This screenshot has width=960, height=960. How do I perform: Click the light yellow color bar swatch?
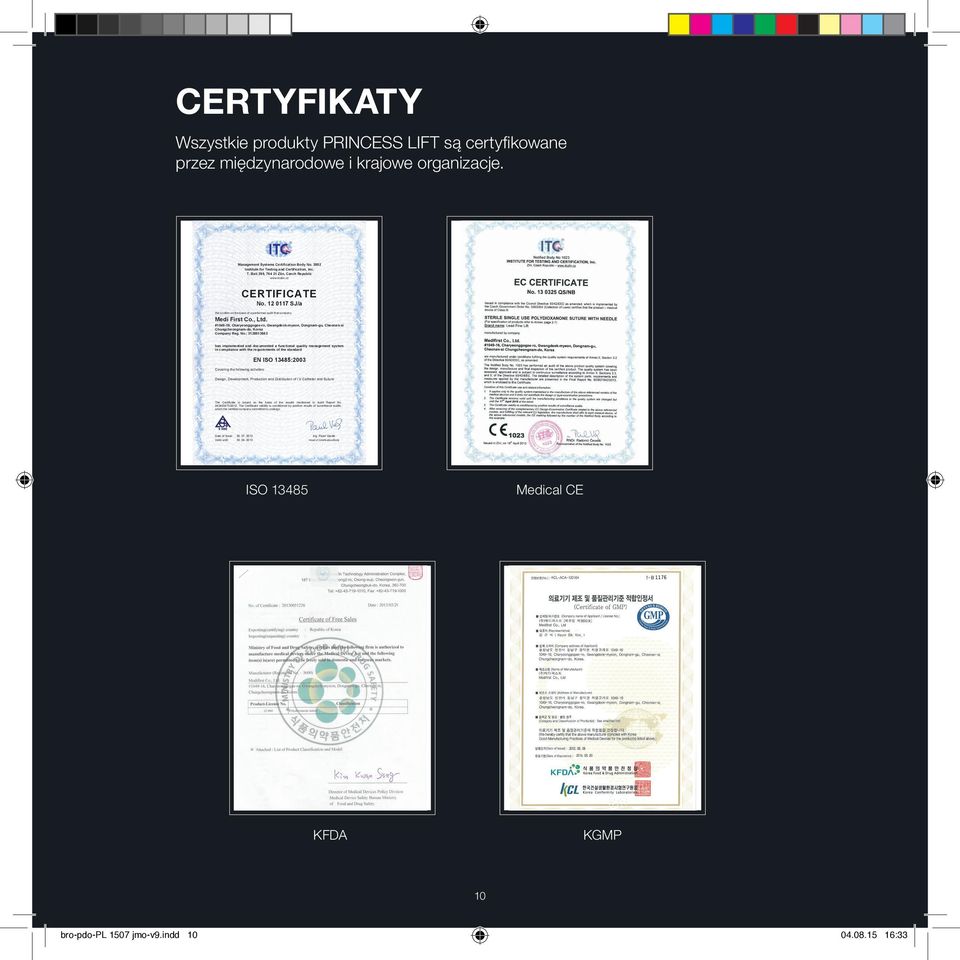pos(830,24)
